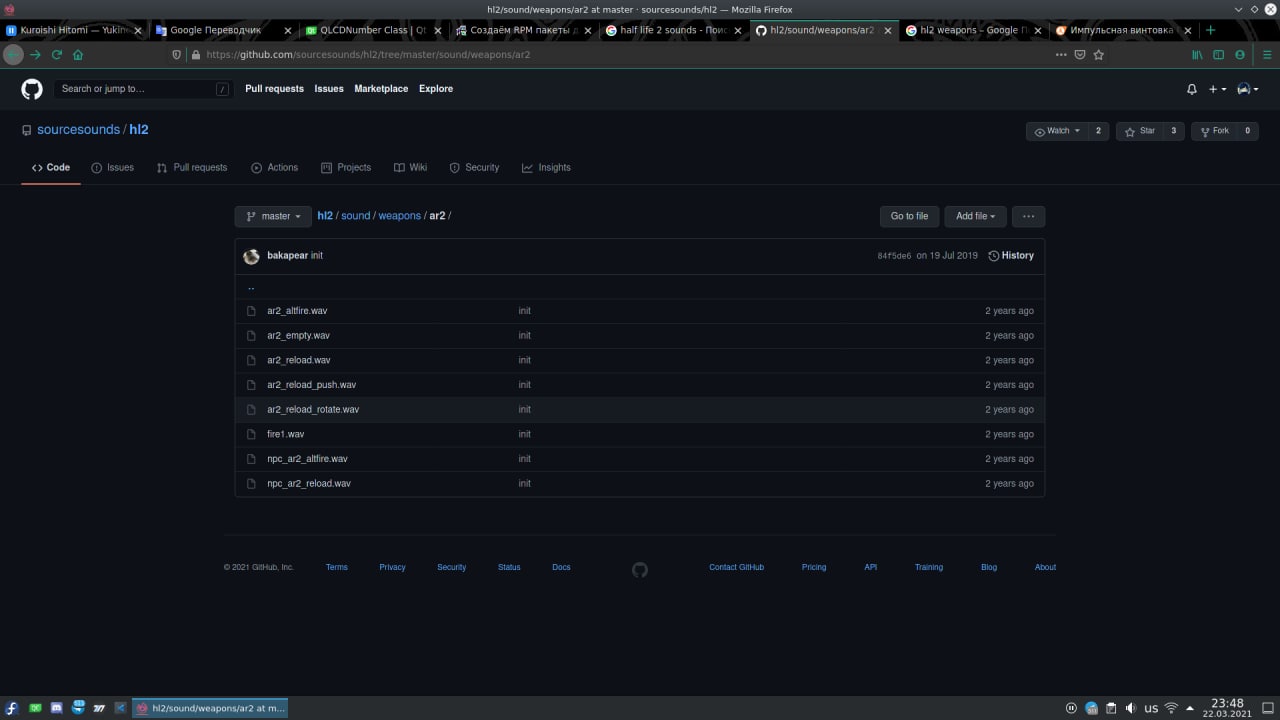Open the hl2 repository title link
Viewport: 1280px width, 720px height.
[139, 130]
